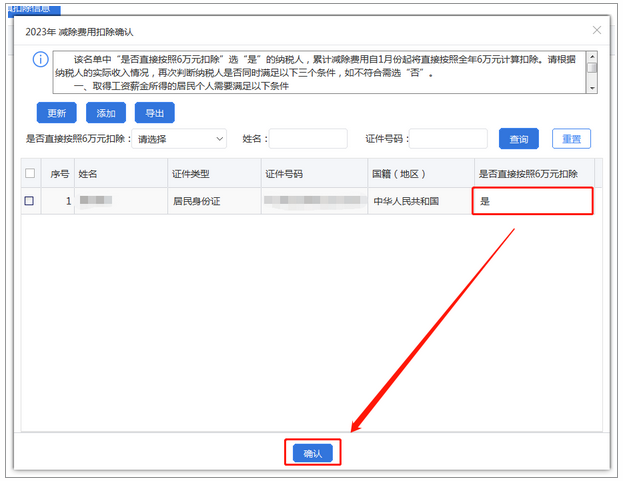Open the 是否直接按照6万元扣除 filter dropdown
The image size is (623, 481).
[180, 139]
